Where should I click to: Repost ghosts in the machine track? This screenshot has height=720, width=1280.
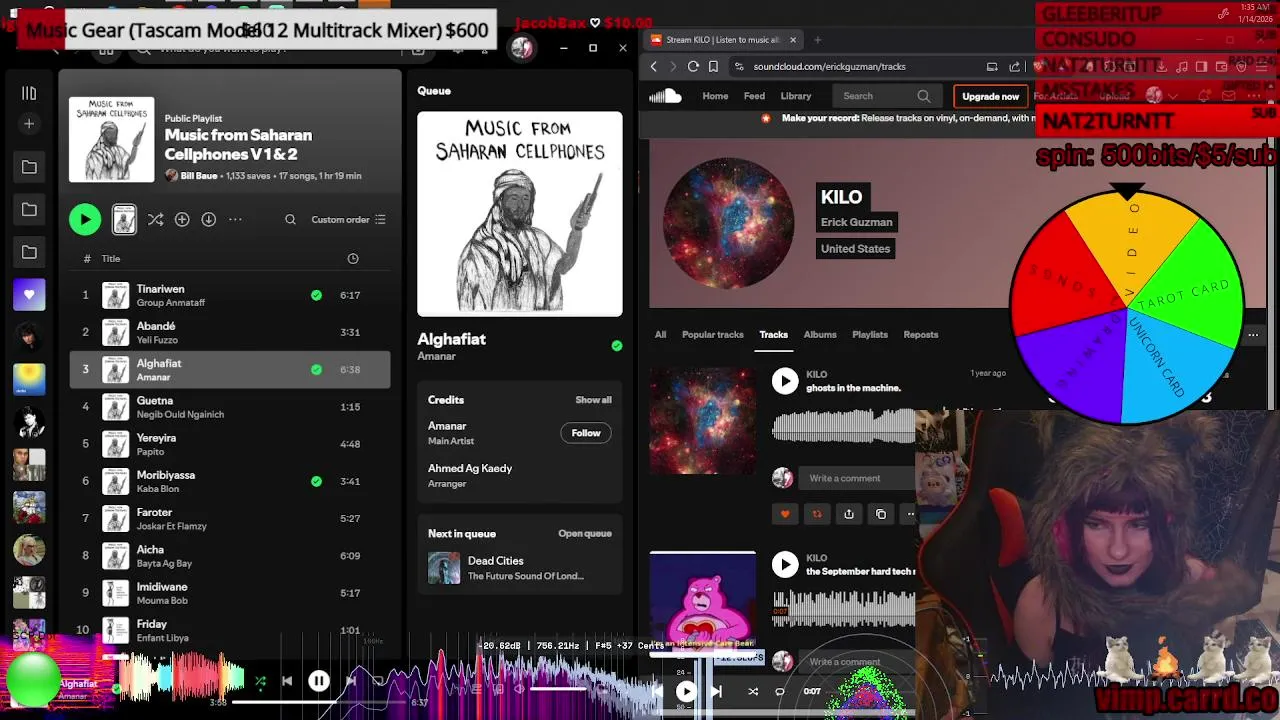click(x=817, y=514)
